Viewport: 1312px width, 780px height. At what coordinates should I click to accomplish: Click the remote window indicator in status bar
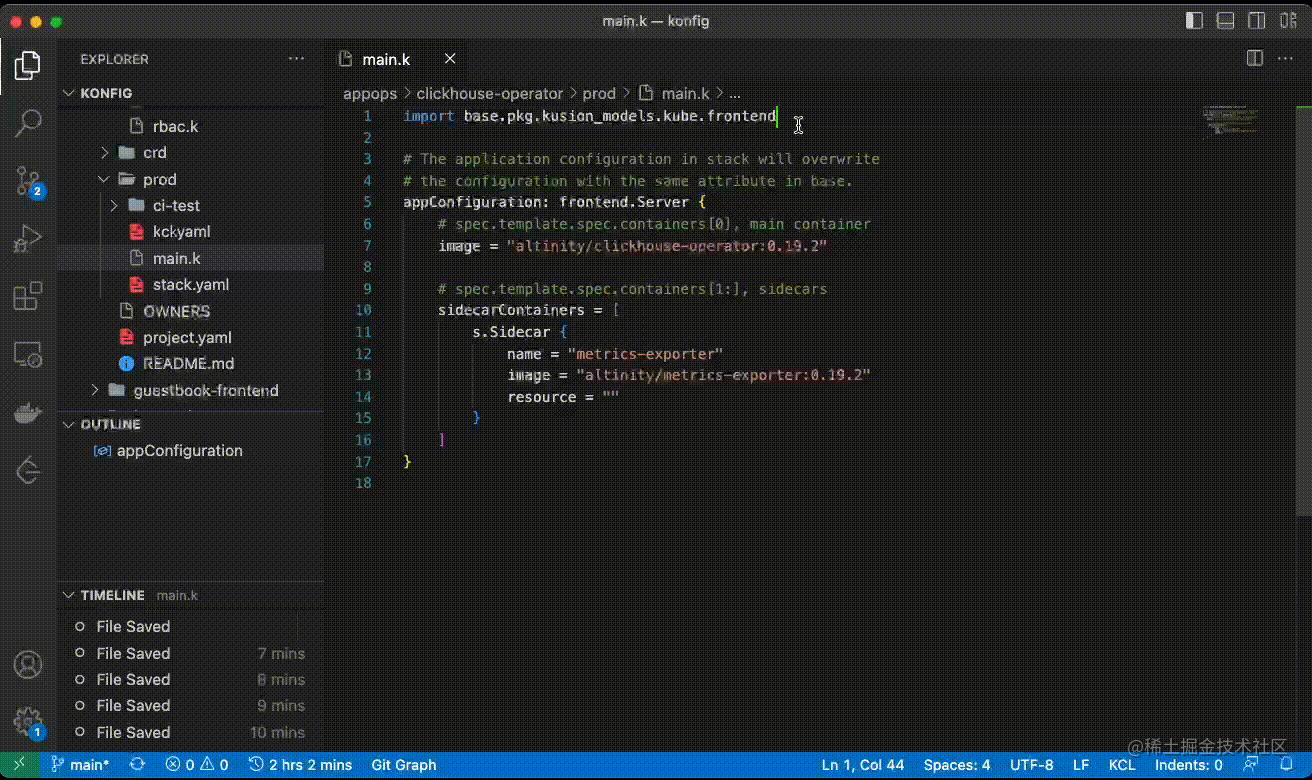(19, 765)
